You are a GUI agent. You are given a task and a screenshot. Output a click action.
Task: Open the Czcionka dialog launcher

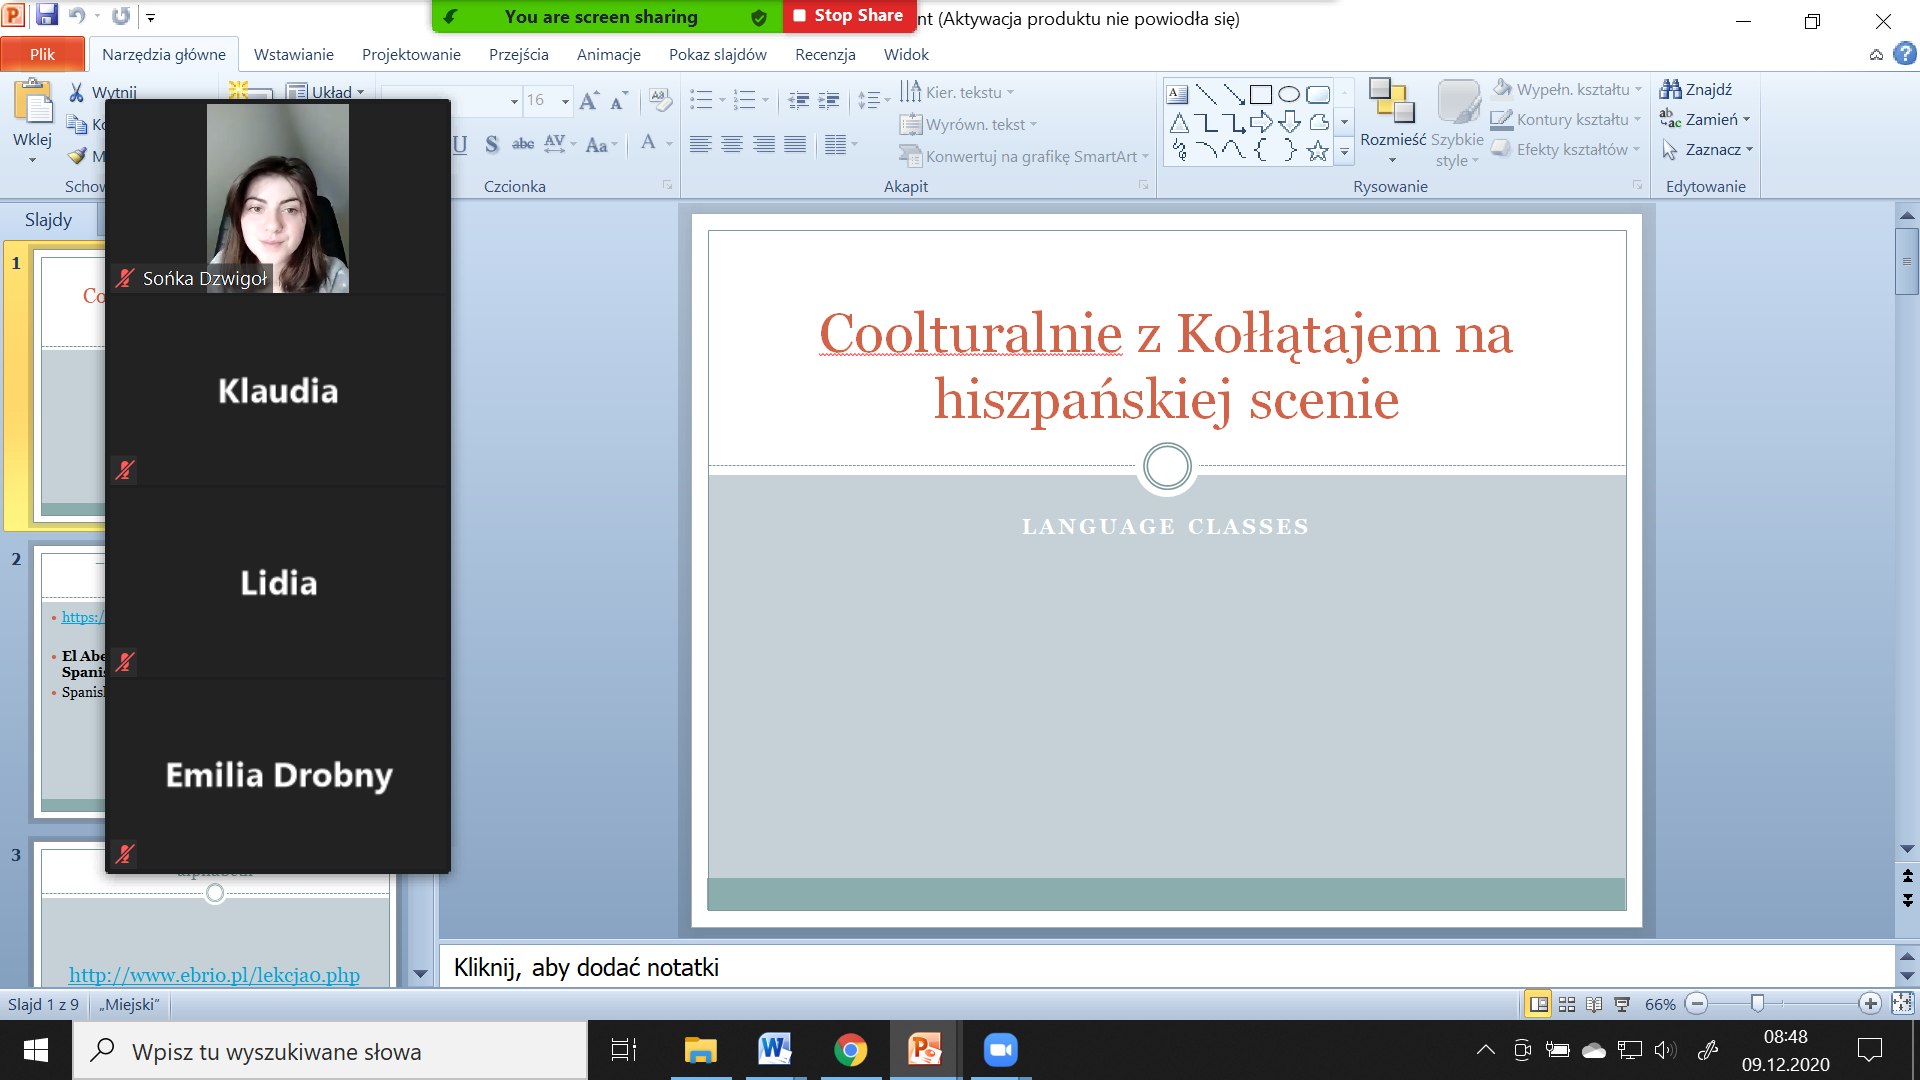[x=667, y=185]
